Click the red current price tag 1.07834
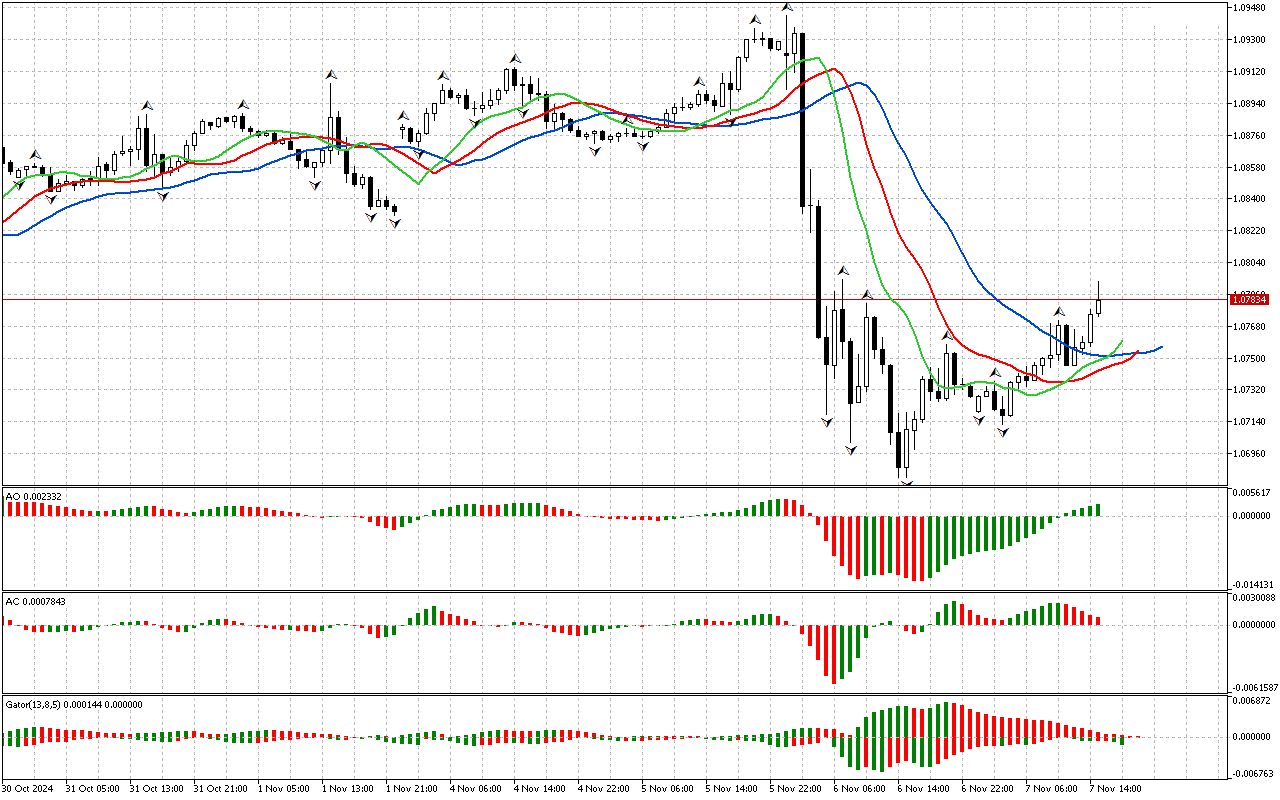Screen dimensions: 1280x800 coord(1249,299)
